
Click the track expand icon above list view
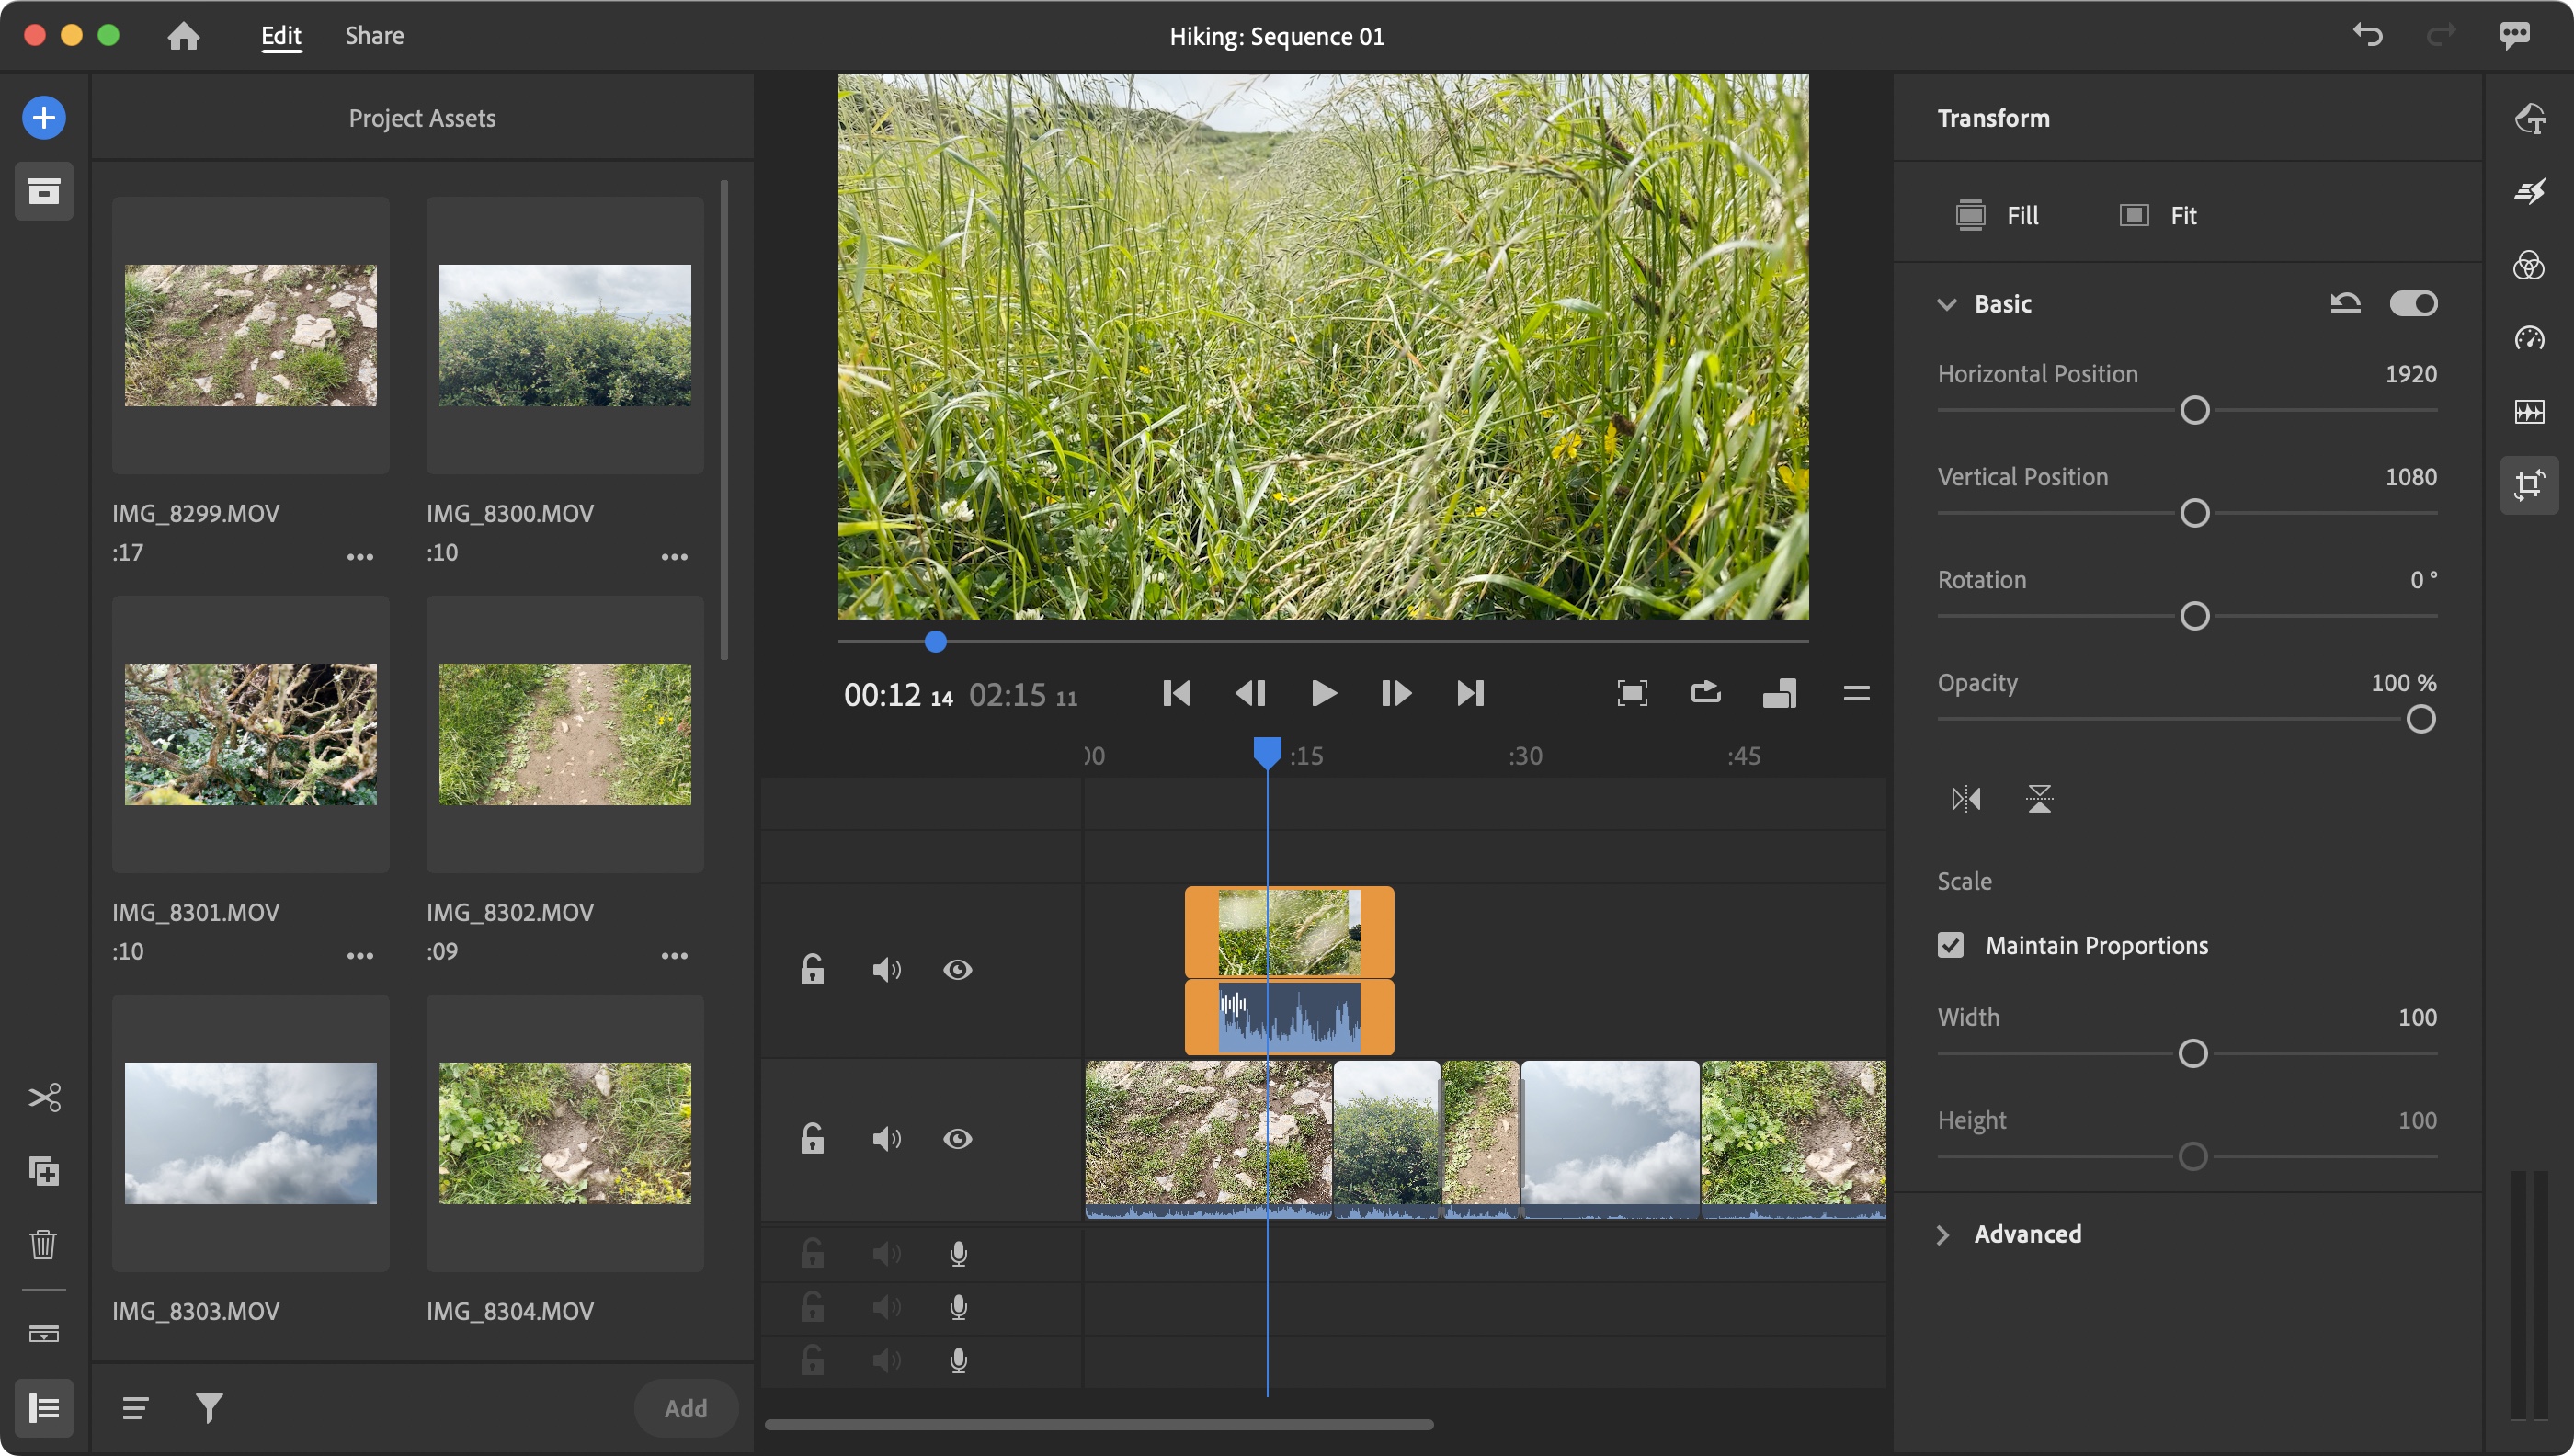click(x=44, y=1333)
